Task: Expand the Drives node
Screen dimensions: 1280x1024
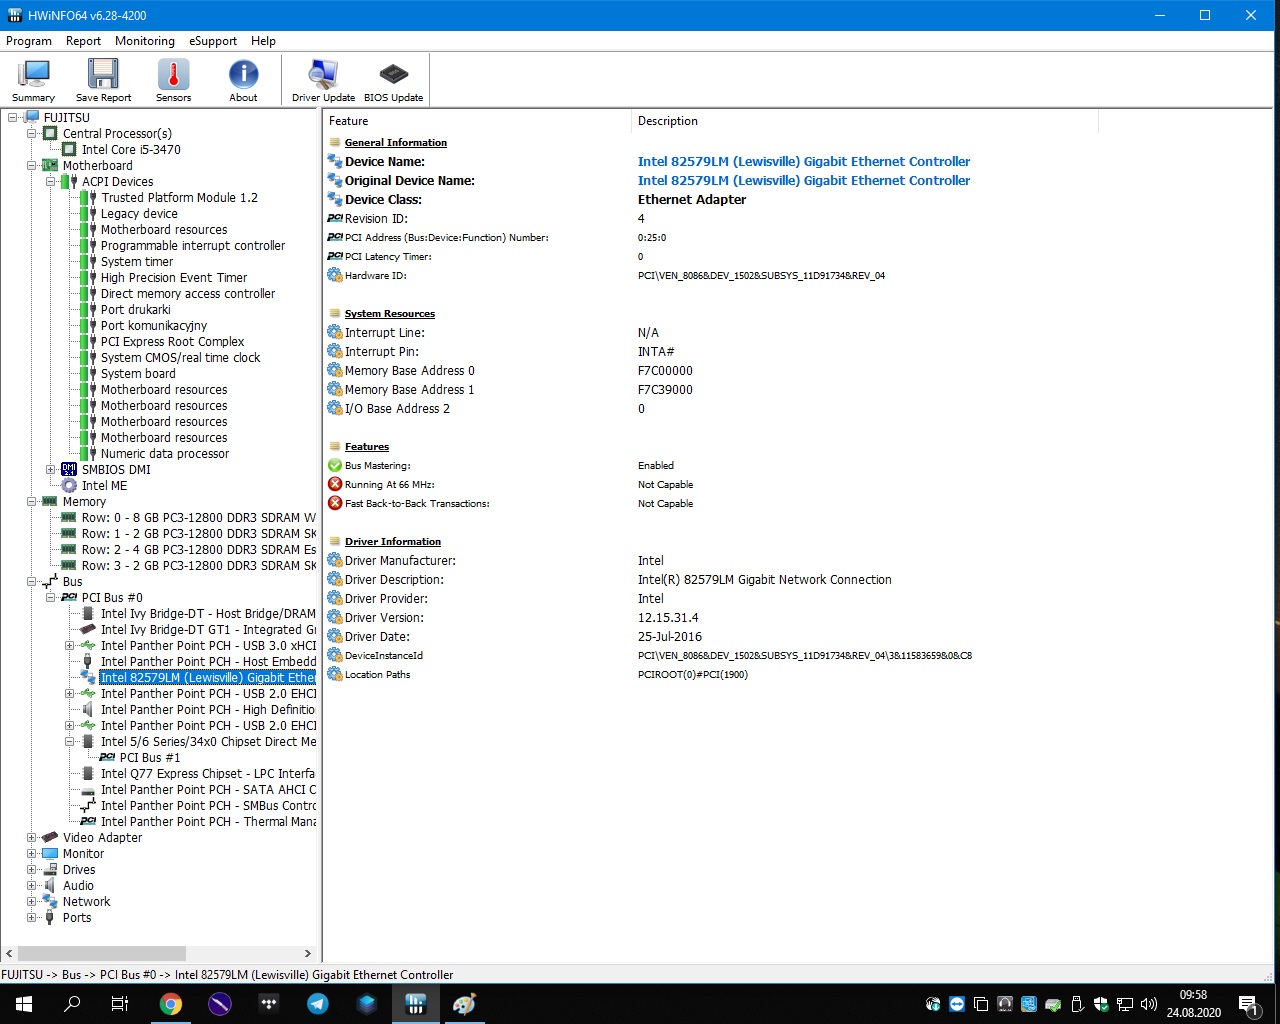Action: [32, 870]
